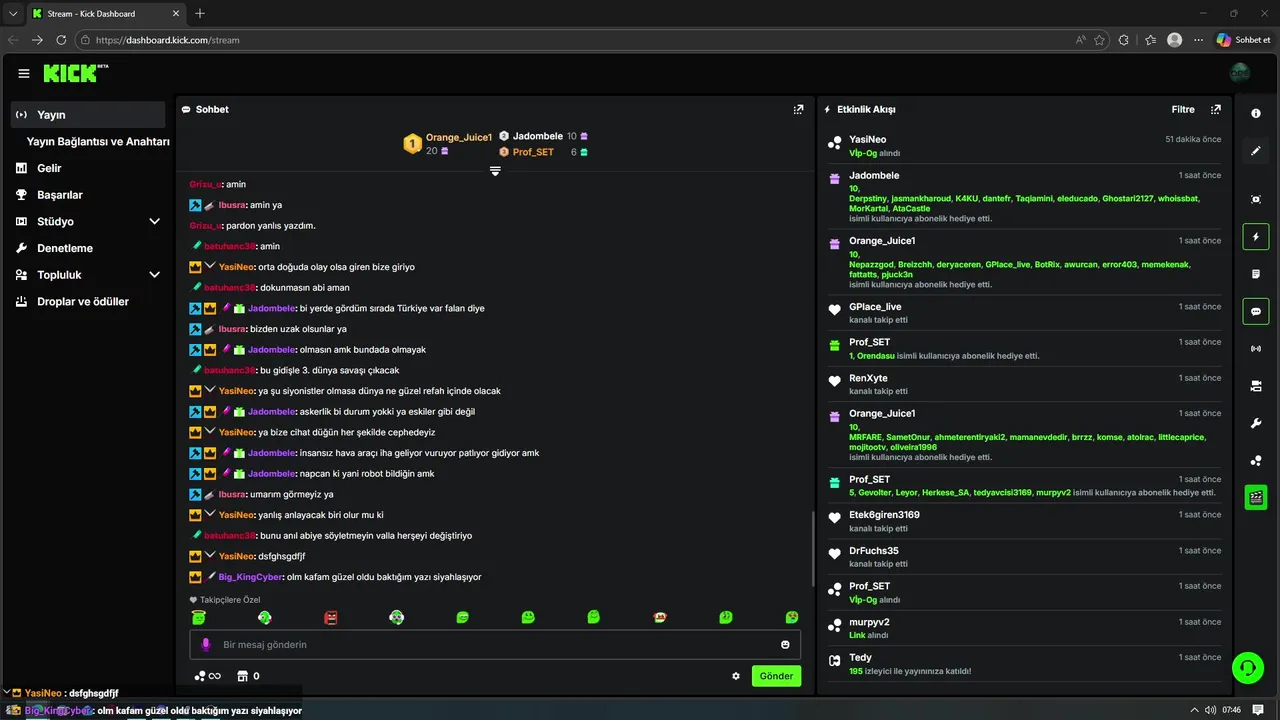Click the chat panel scrollbar
Screen dimensions: 1280x720
tap(812, 549)
